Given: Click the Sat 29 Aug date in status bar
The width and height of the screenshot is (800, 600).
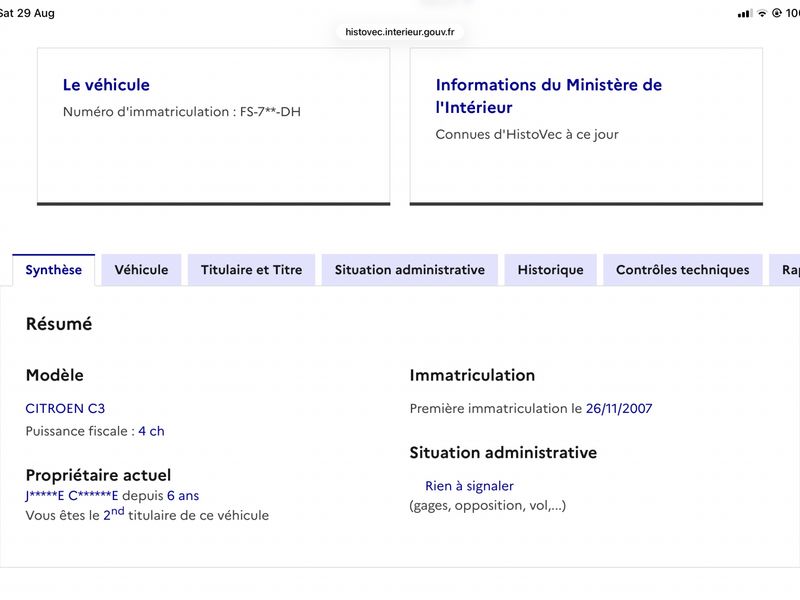Looking at the screenshot, I should (x=27, y=13).
